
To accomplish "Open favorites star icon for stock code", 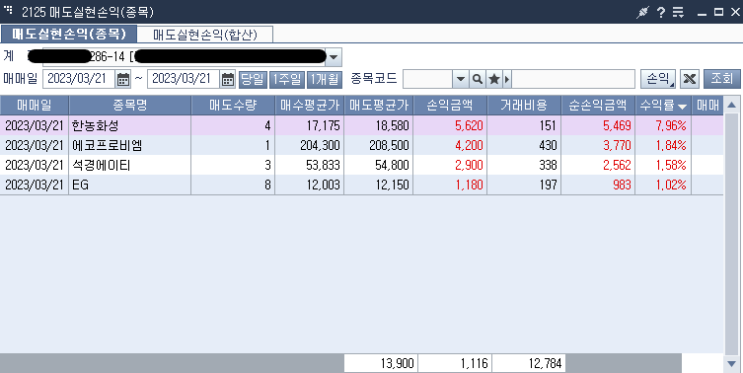I will click(494, 79).
